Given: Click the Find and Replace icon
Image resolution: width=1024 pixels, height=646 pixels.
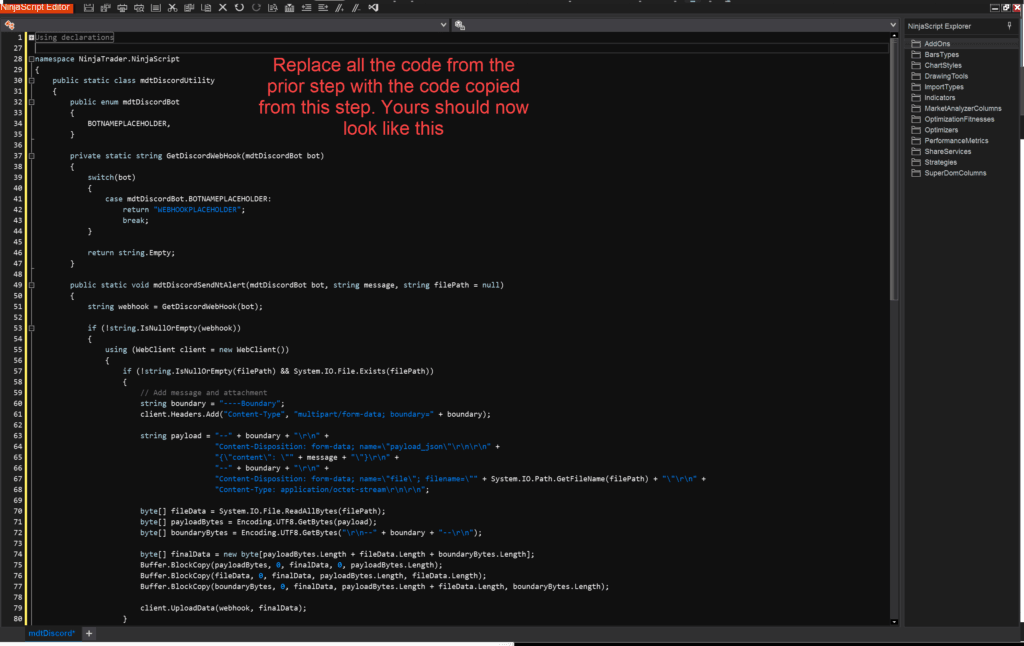Looking at the screenshot, I should pos(273,8).
